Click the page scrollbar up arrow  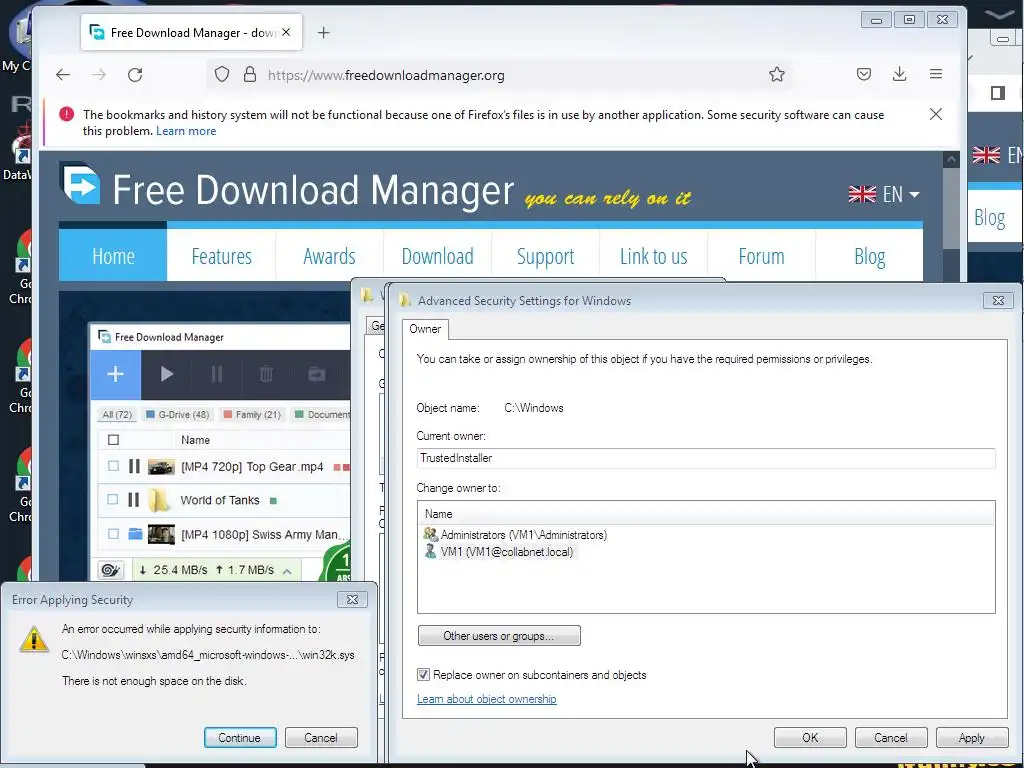952,159
